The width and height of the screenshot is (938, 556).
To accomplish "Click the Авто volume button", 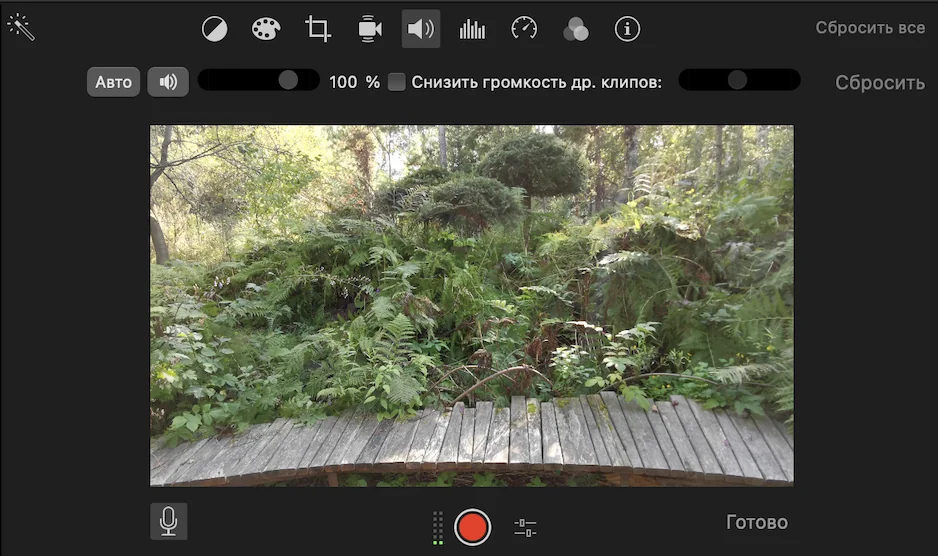I will click(x=114, y=82).
